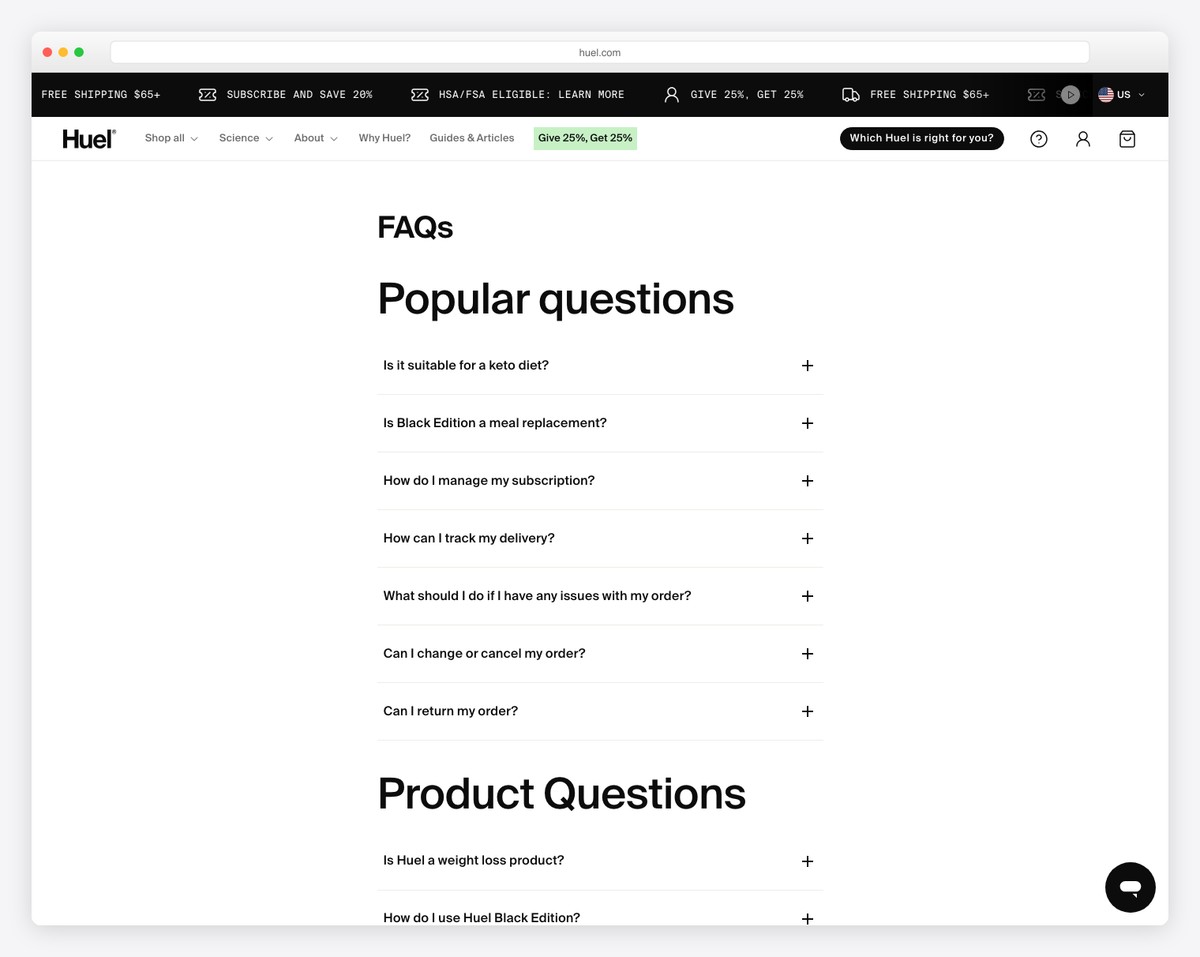This screenshot has height=957, width=1200.
Task: Click the 'Which Huel is right for you?' button
Action: coord(921,138)
